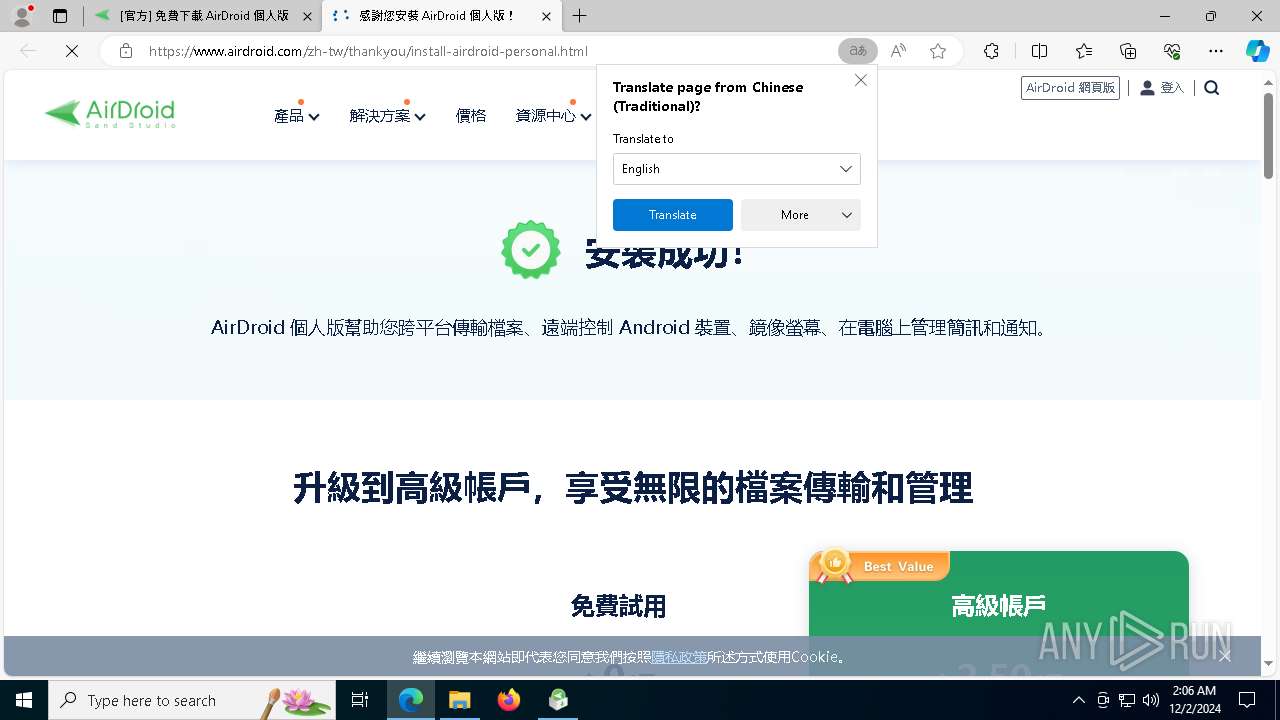Open the 價格 pricing page
Viewport: 1280px width, 720px height.
(471, 116)
